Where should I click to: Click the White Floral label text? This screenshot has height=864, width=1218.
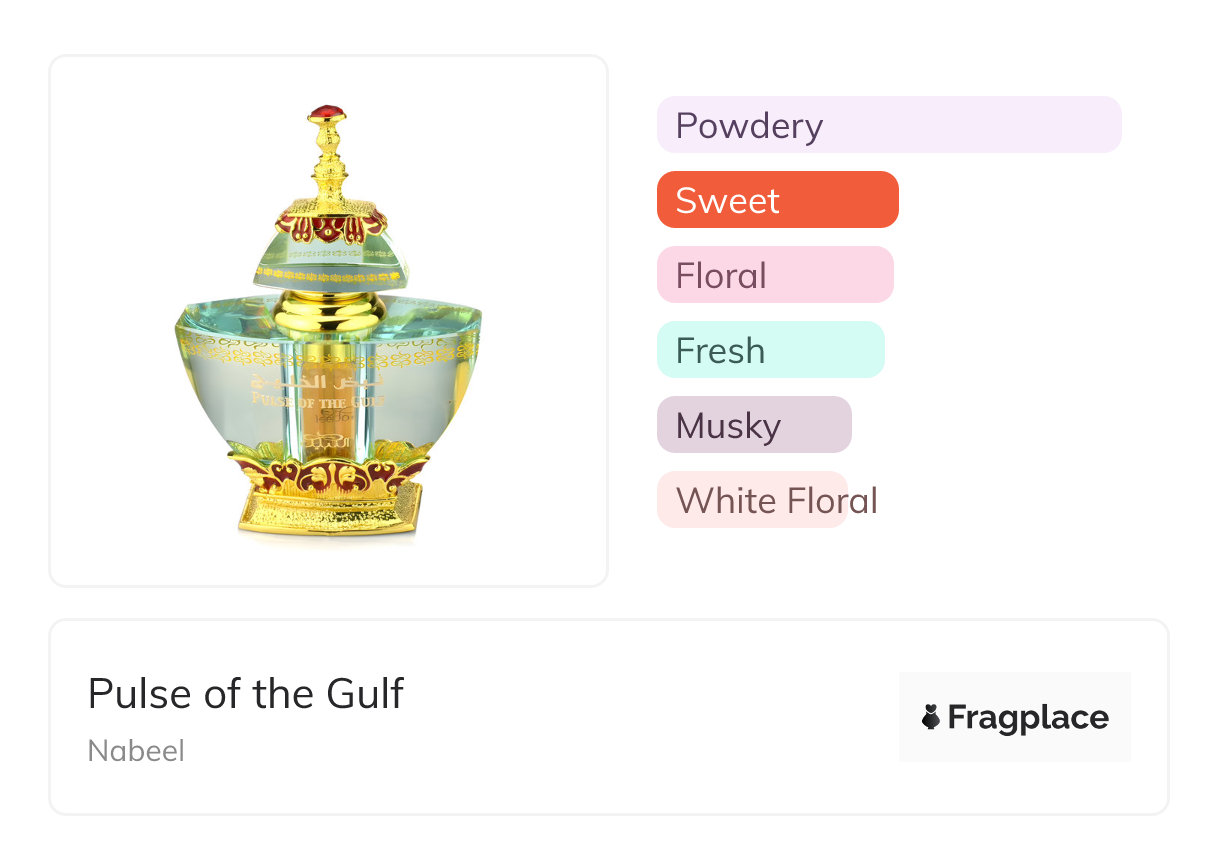(776, 500)
